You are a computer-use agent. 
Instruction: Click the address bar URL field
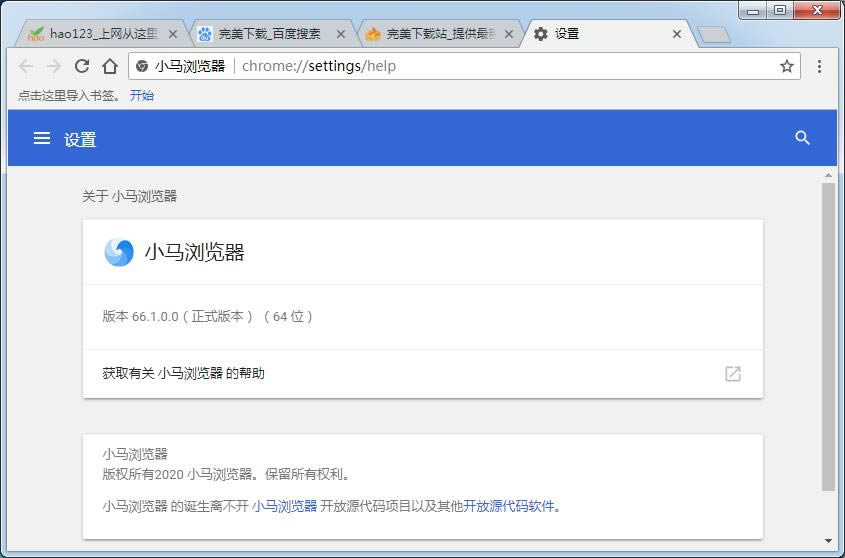pyautogui.click(x=500, y=66)
